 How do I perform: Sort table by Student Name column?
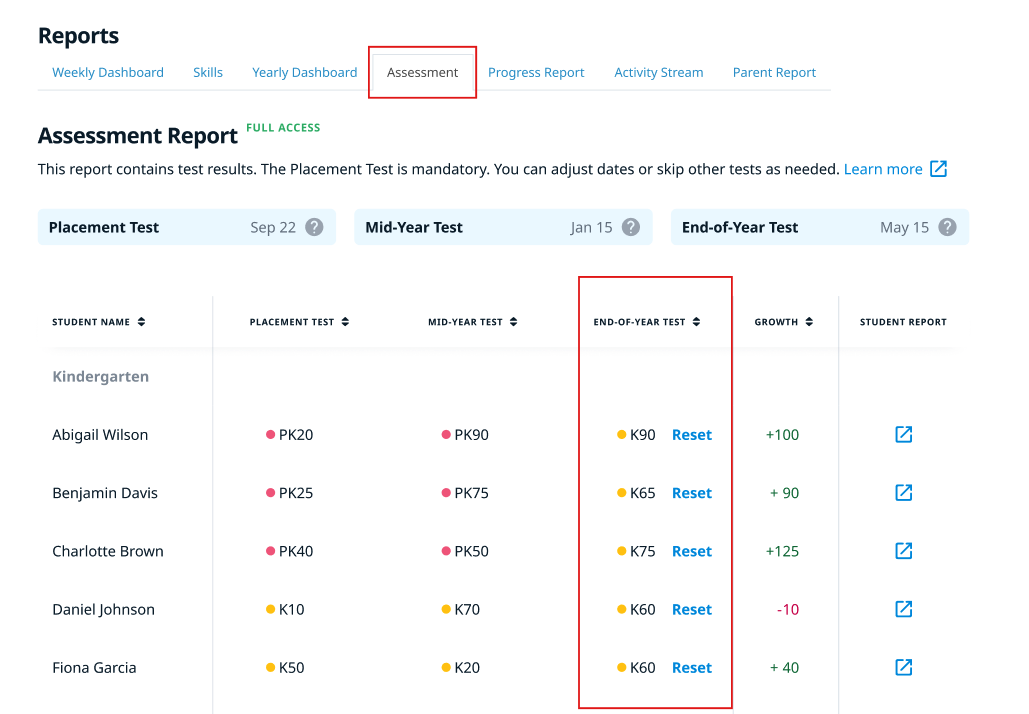pos(99,322)
